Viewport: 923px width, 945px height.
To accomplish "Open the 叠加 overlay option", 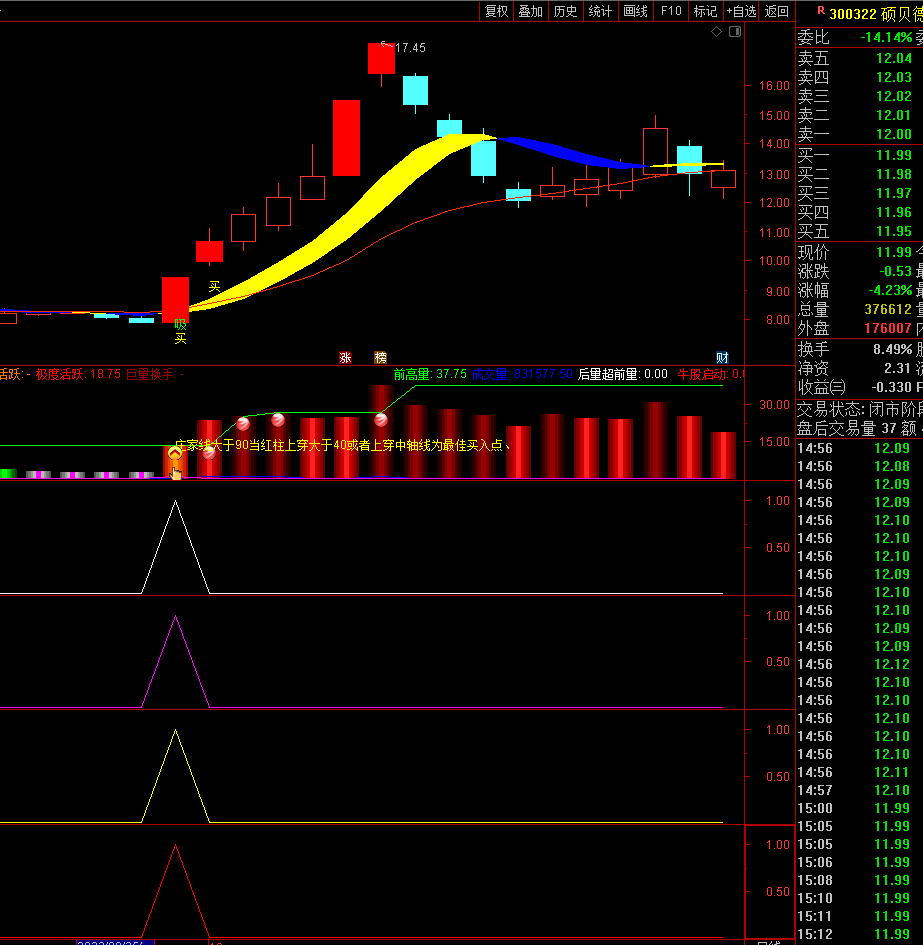I will 531,11.
